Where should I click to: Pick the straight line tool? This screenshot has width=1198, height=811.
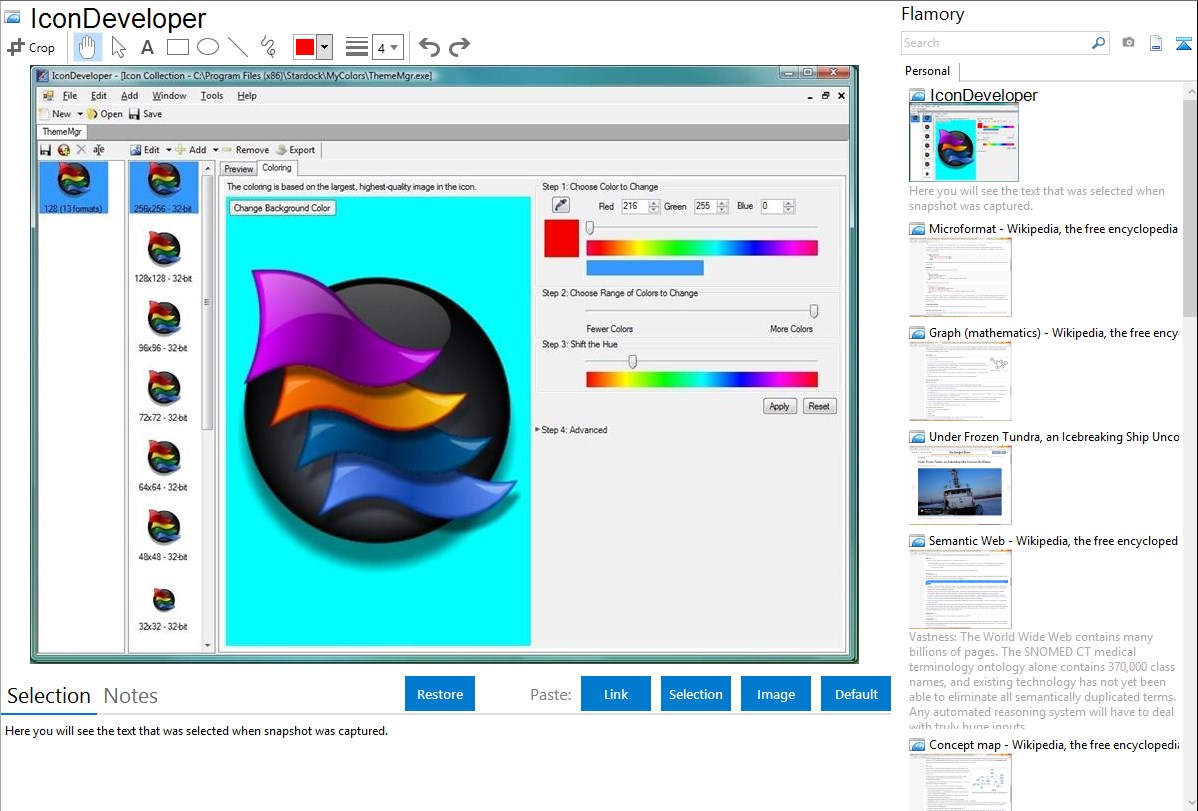pos(237,47)
